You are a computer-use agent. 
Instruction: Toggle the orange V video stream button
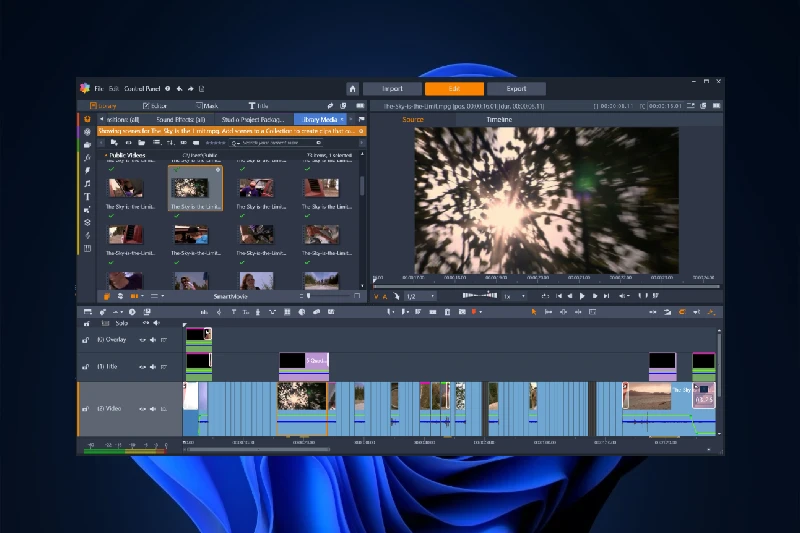376,296
